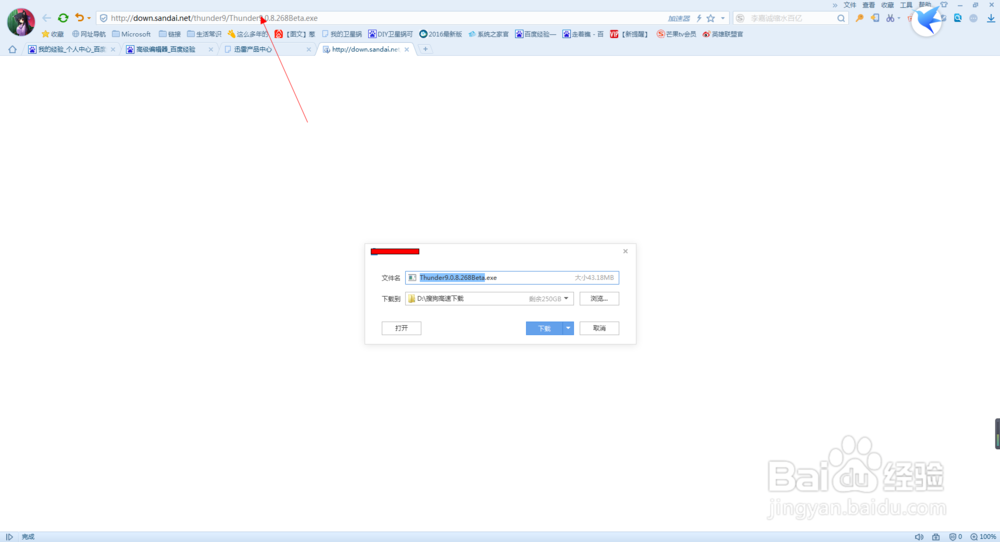Open the 【新提醒】 bookmark
Screen dimensions: 1000x542
coord(629,34)
